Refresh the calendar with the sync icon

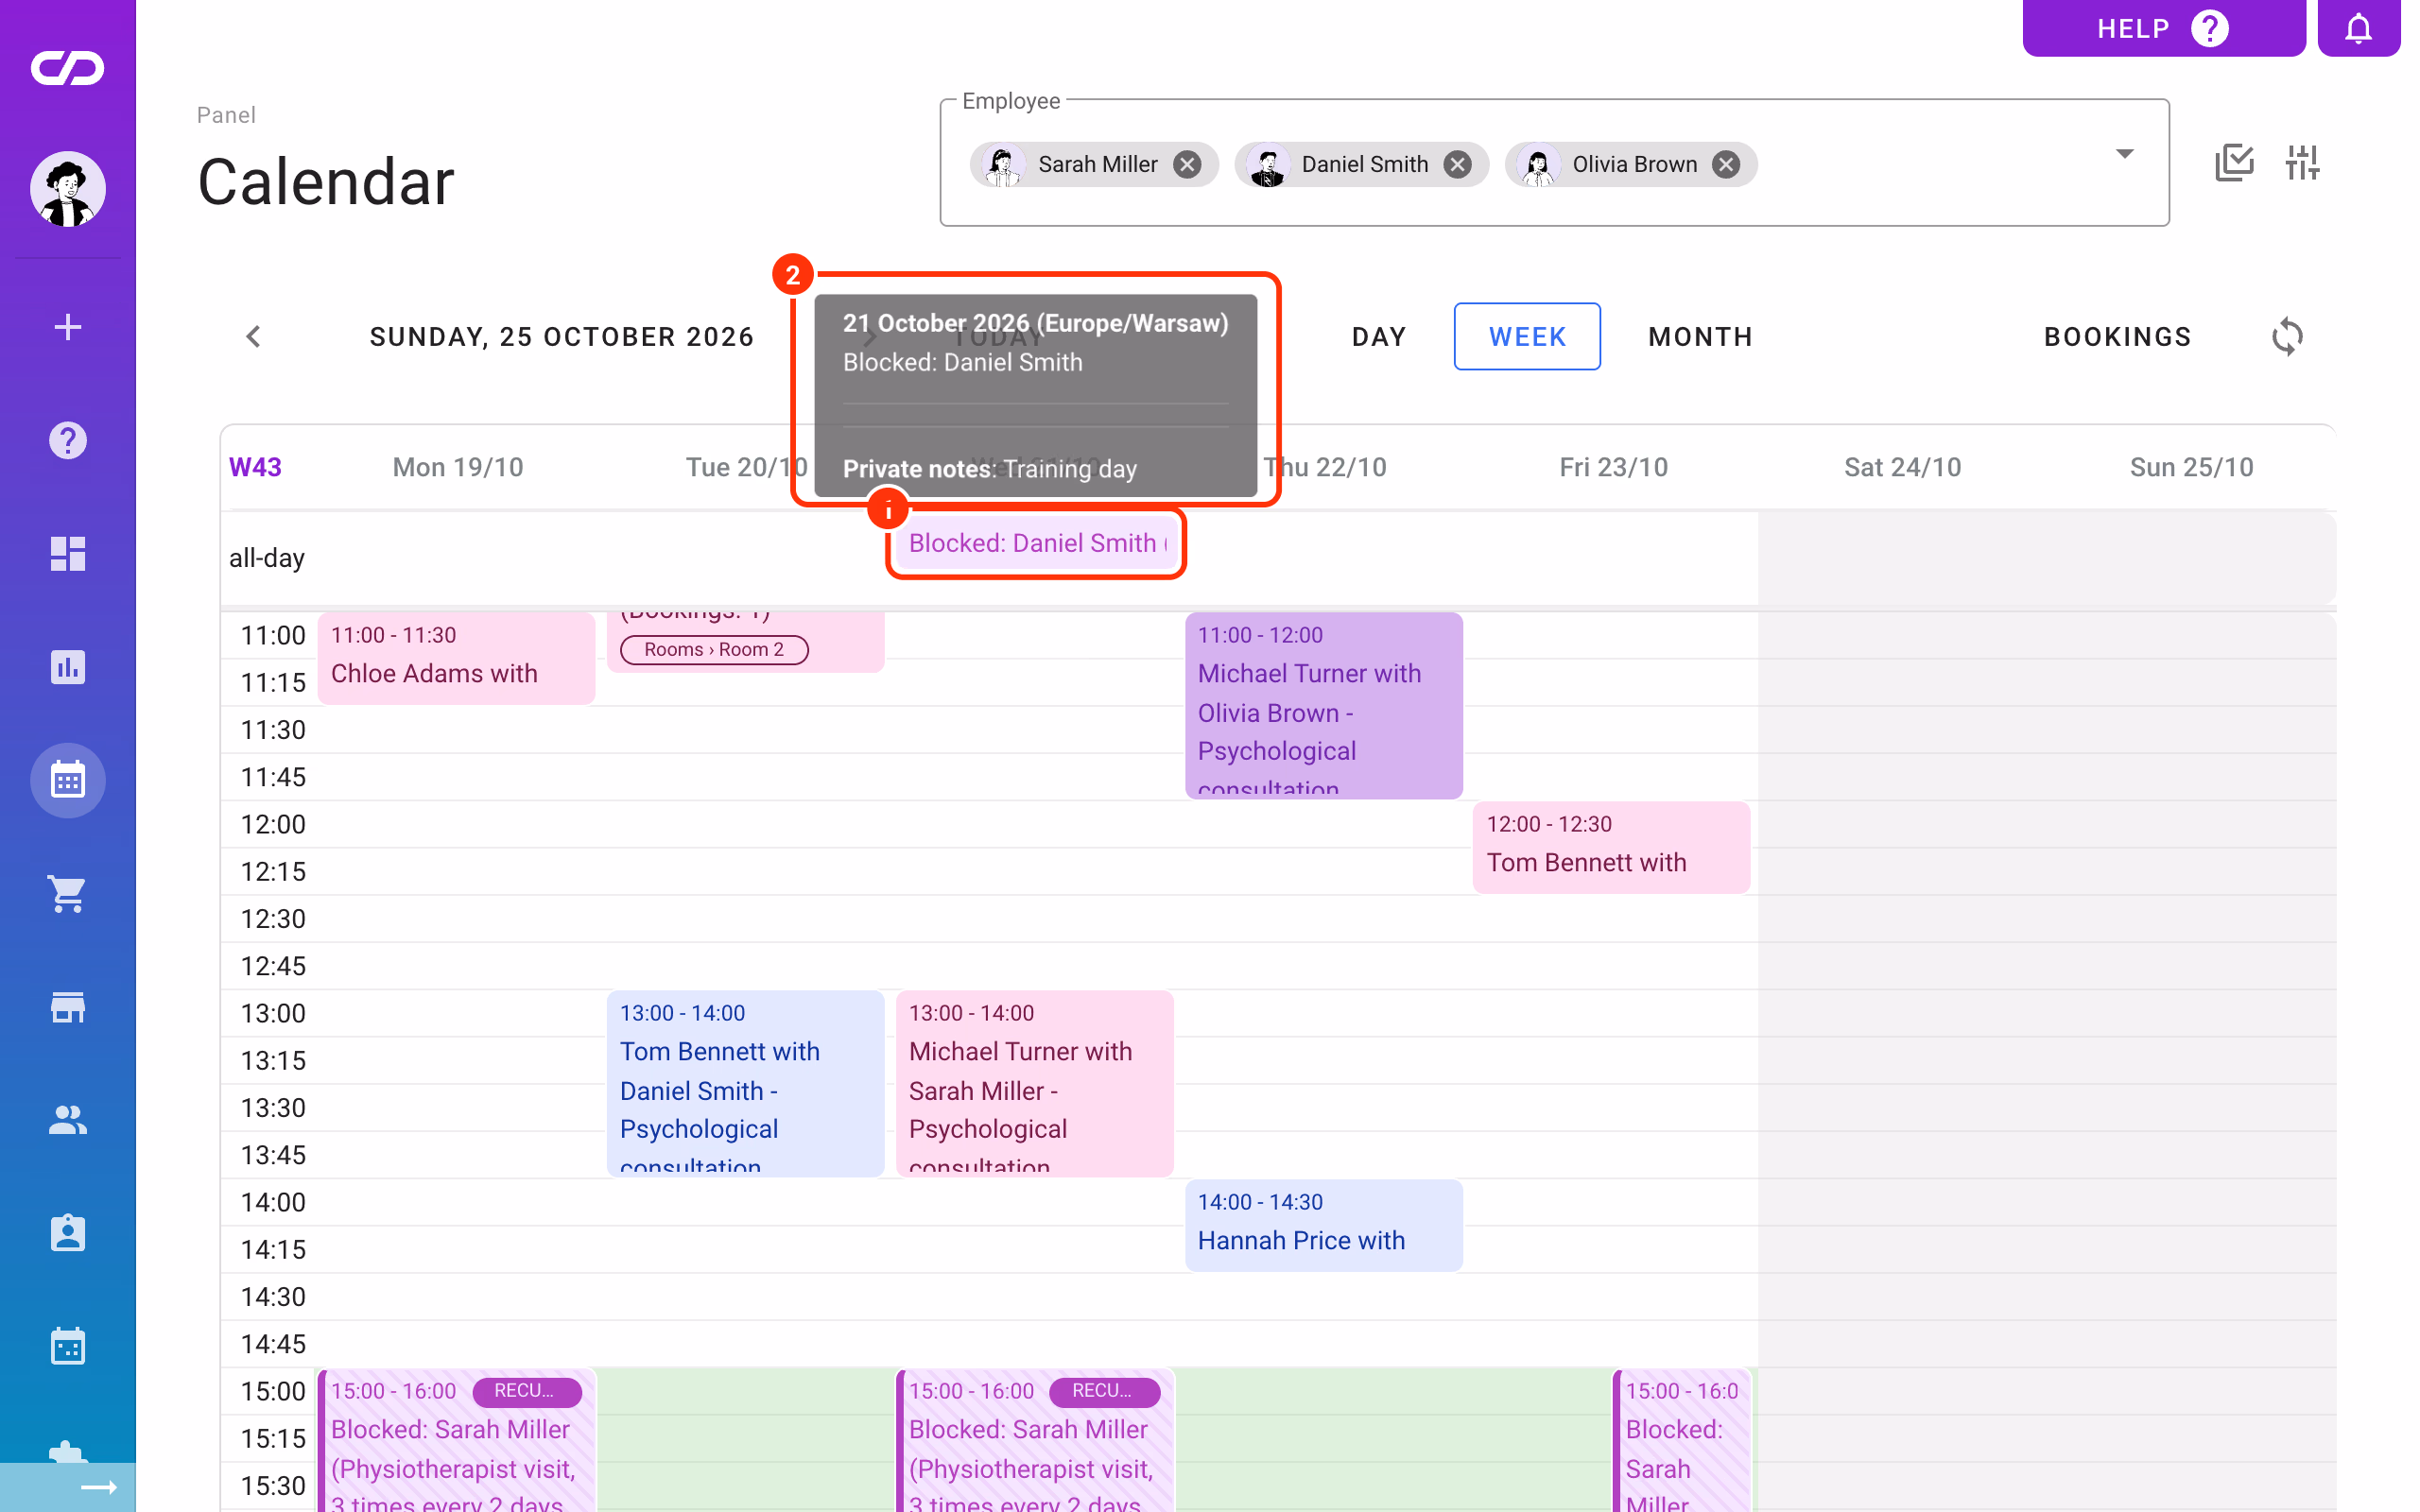click(2287, 337)
